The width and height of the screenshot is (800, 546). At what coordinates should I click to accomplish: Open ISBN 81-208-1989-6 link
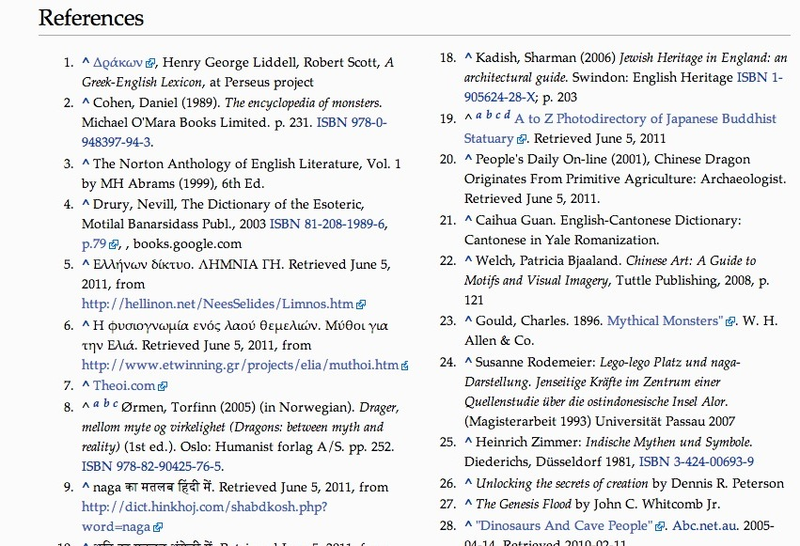pyautogui.click(x=327, y=224)
